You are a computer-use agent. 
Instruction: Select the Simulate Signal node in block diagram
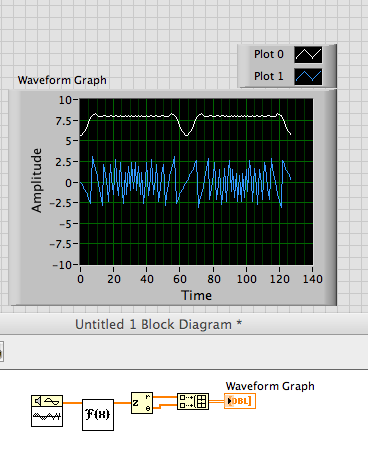pyautogui.click(x=47, y=411)
